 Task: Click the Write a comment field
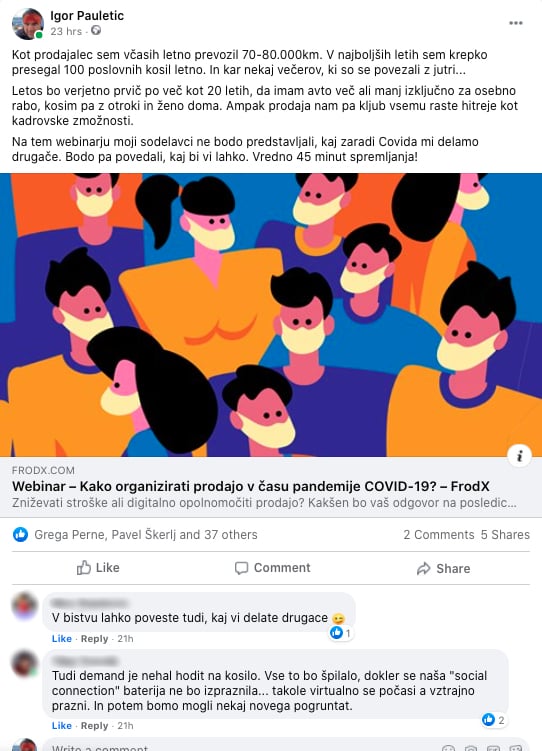click(x=239, y=746)
